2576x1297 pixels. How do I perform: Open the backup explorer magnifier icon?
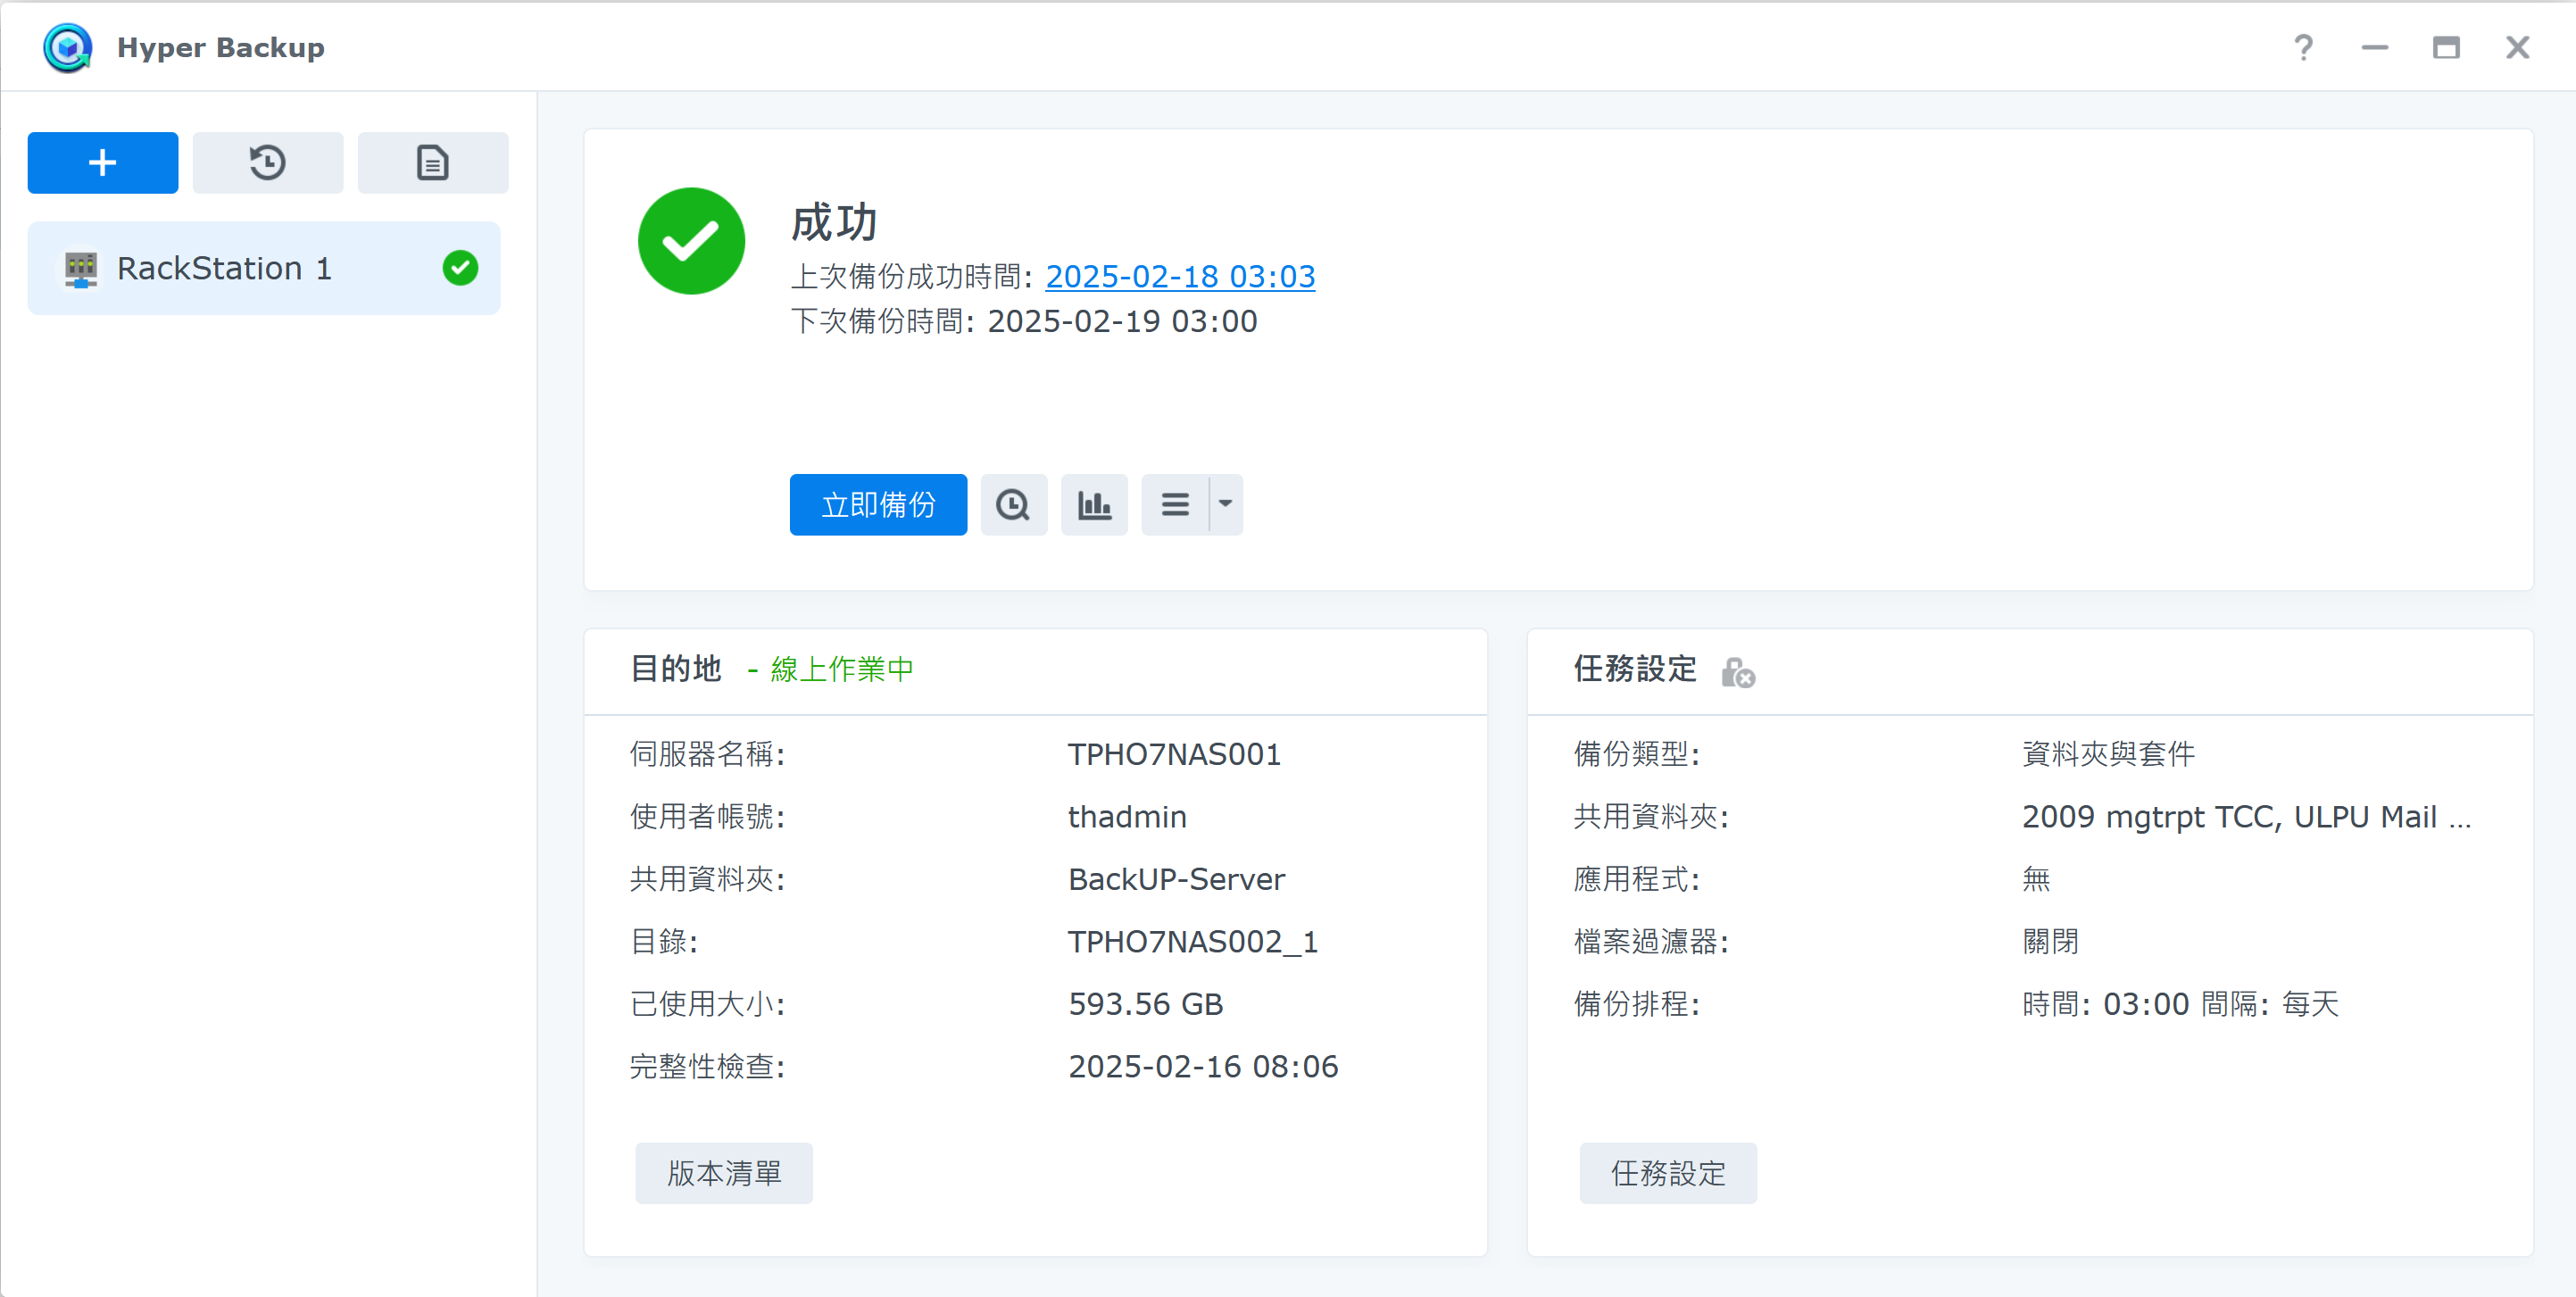click(x=1013, y=505)
